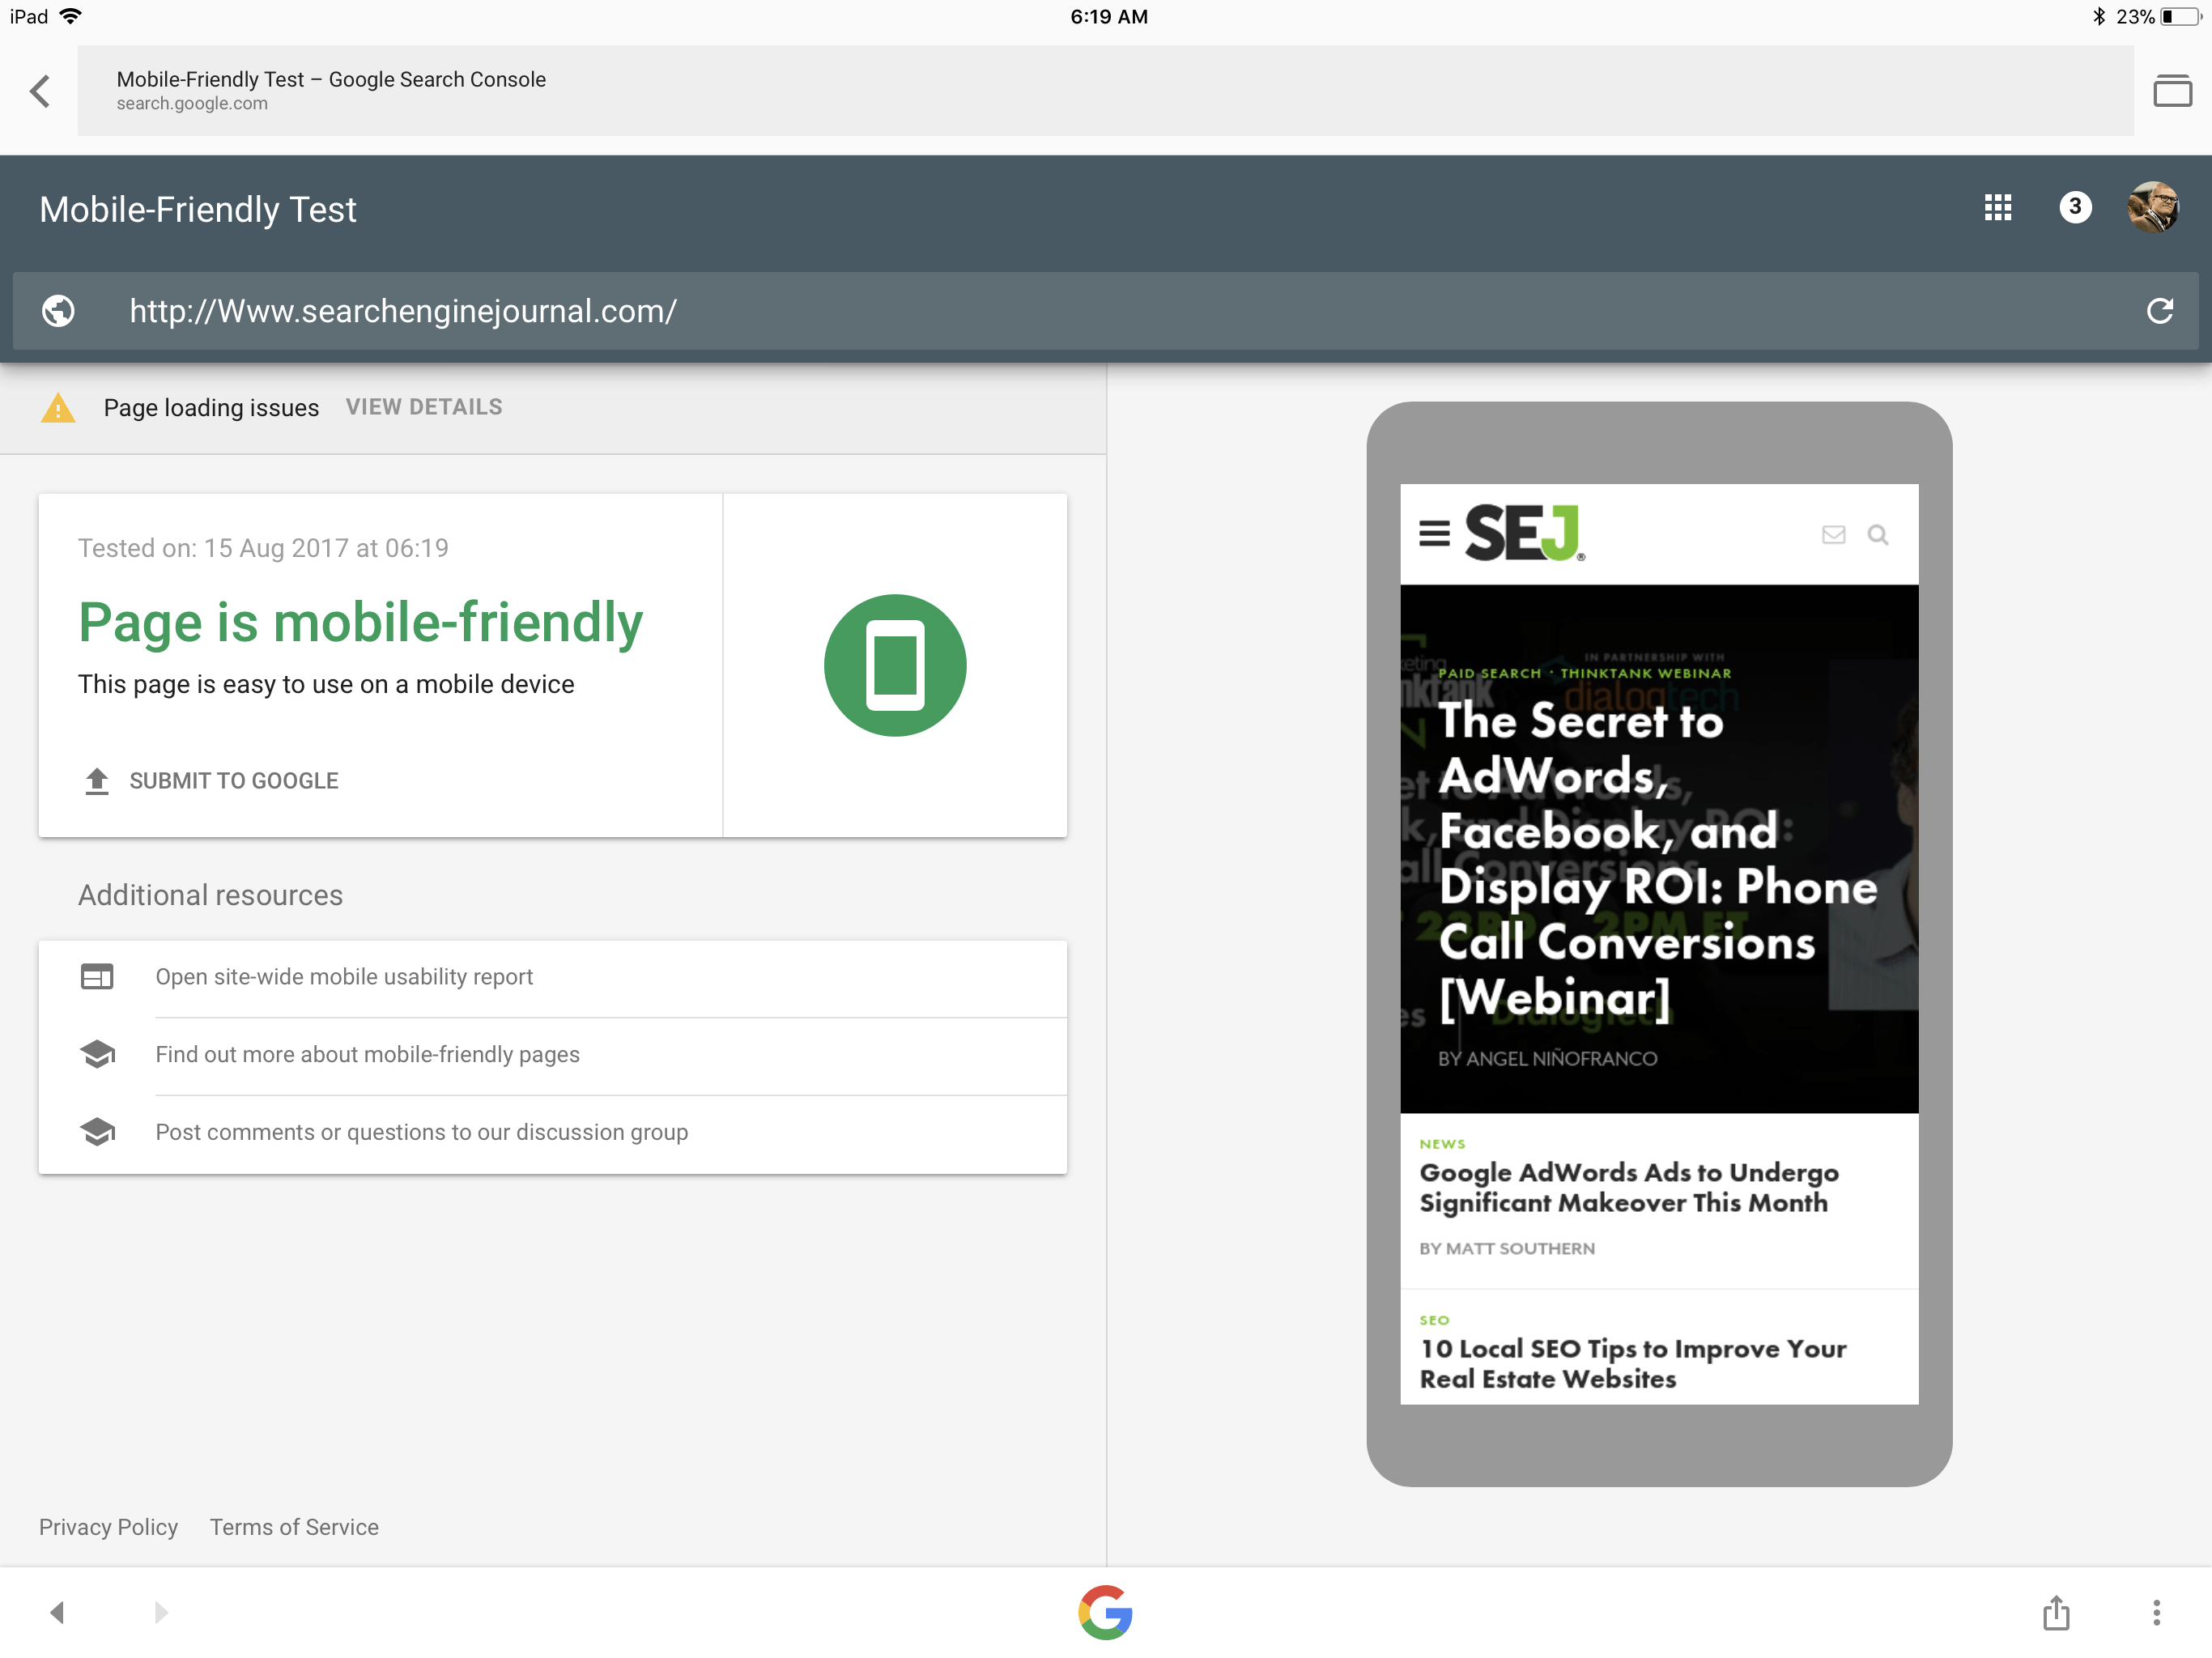
Task: Rerun test with refresh icon
Action: (2159, 311)
